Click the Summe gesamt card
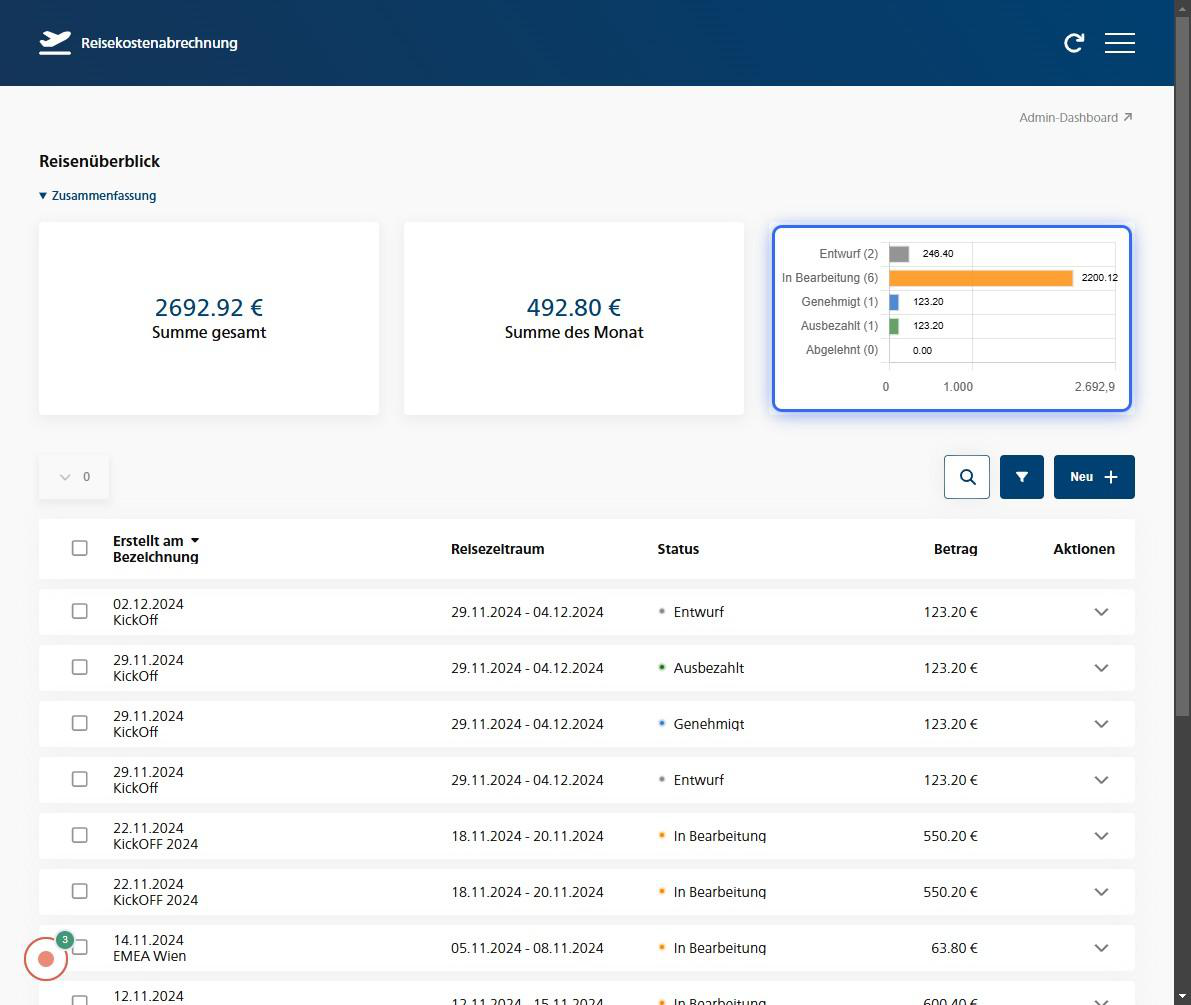Viewport: 1191px width, 1005px height. coord(209,318)
